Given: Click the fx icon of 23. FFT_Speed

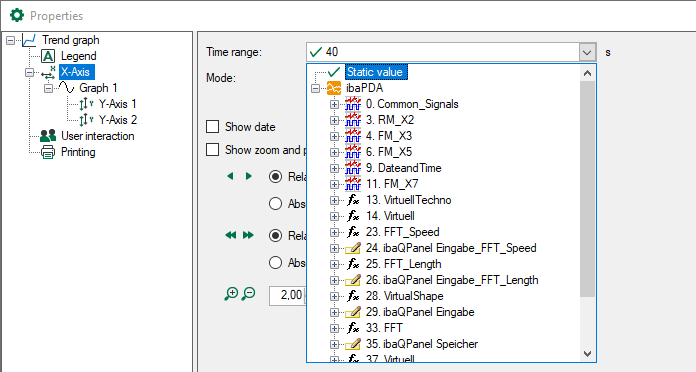Looking at the screenshot, I should click(x=353, y=232).
